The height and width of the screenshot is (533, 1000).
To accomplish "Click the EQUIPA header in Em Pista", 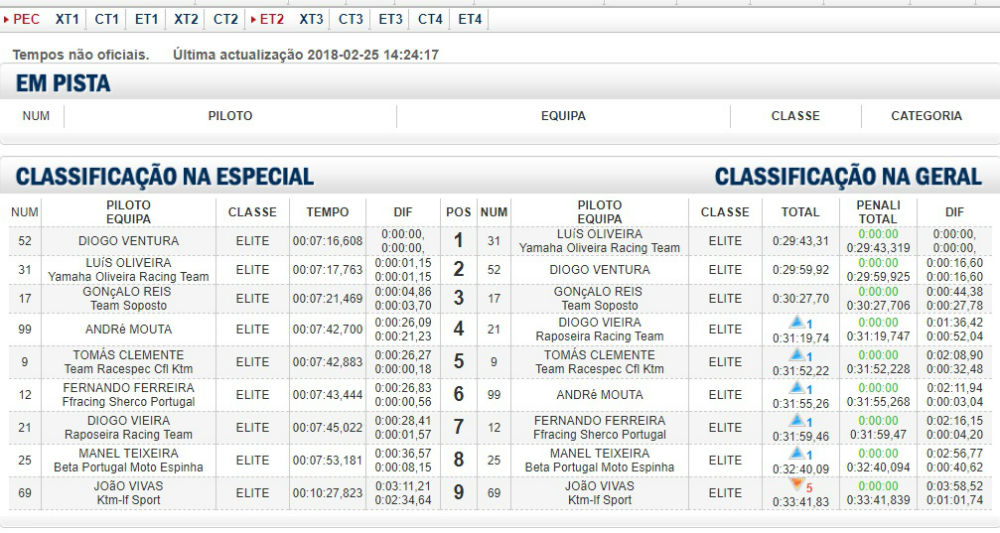I will (563, 116).
